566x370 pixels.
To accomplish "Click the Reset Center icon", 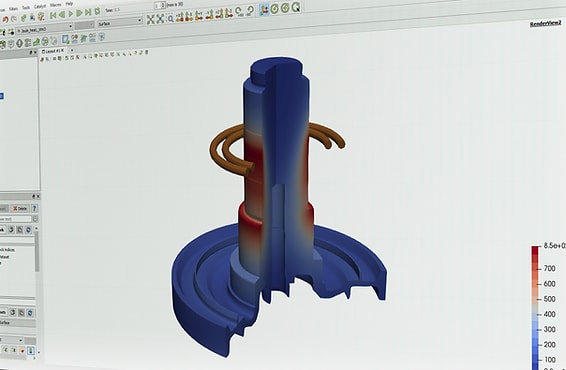I will pyautogui.click(x=285, y=8).
